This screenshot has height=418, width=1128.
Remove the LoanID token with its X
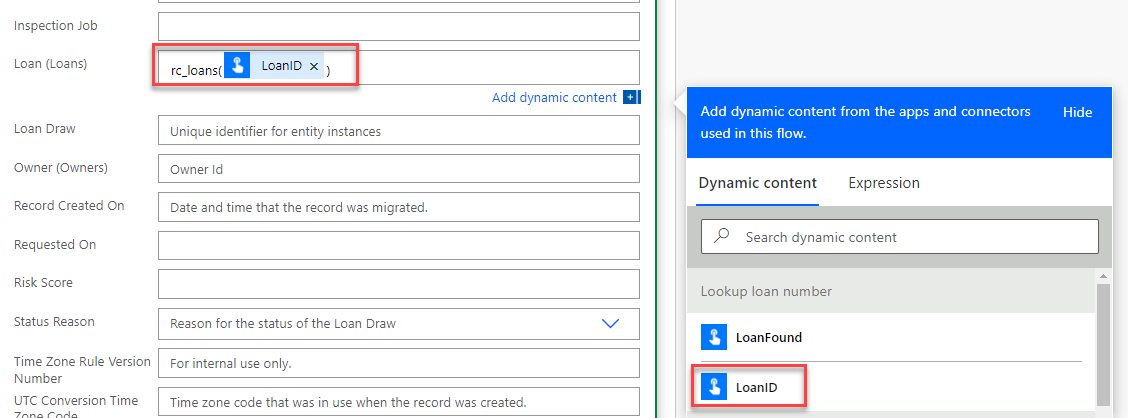pos(314,66)
